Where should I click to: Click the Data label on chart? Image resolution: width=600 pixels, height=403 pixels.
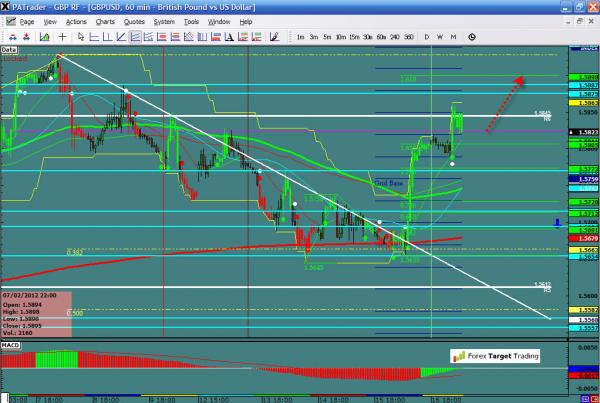(10, 48)
